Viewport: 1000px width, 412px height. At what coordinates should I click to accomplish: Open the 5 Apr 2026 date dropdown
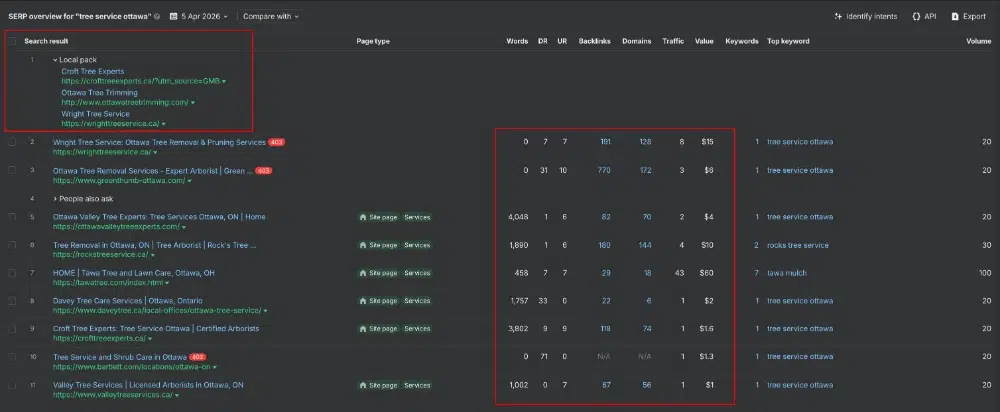coord(198,17)
